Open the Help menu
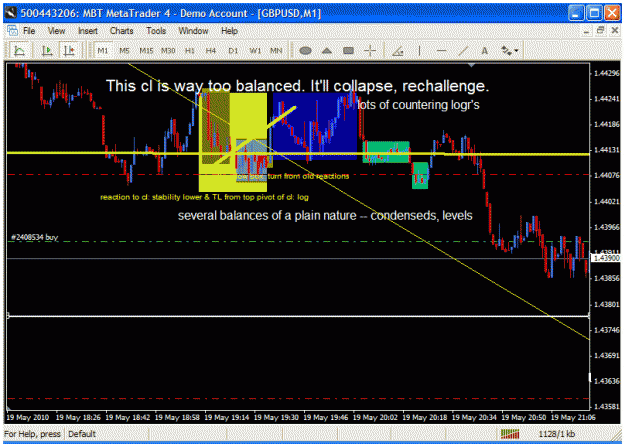The width and height of the screenshot is (625, 444). (x=230, y=31)
